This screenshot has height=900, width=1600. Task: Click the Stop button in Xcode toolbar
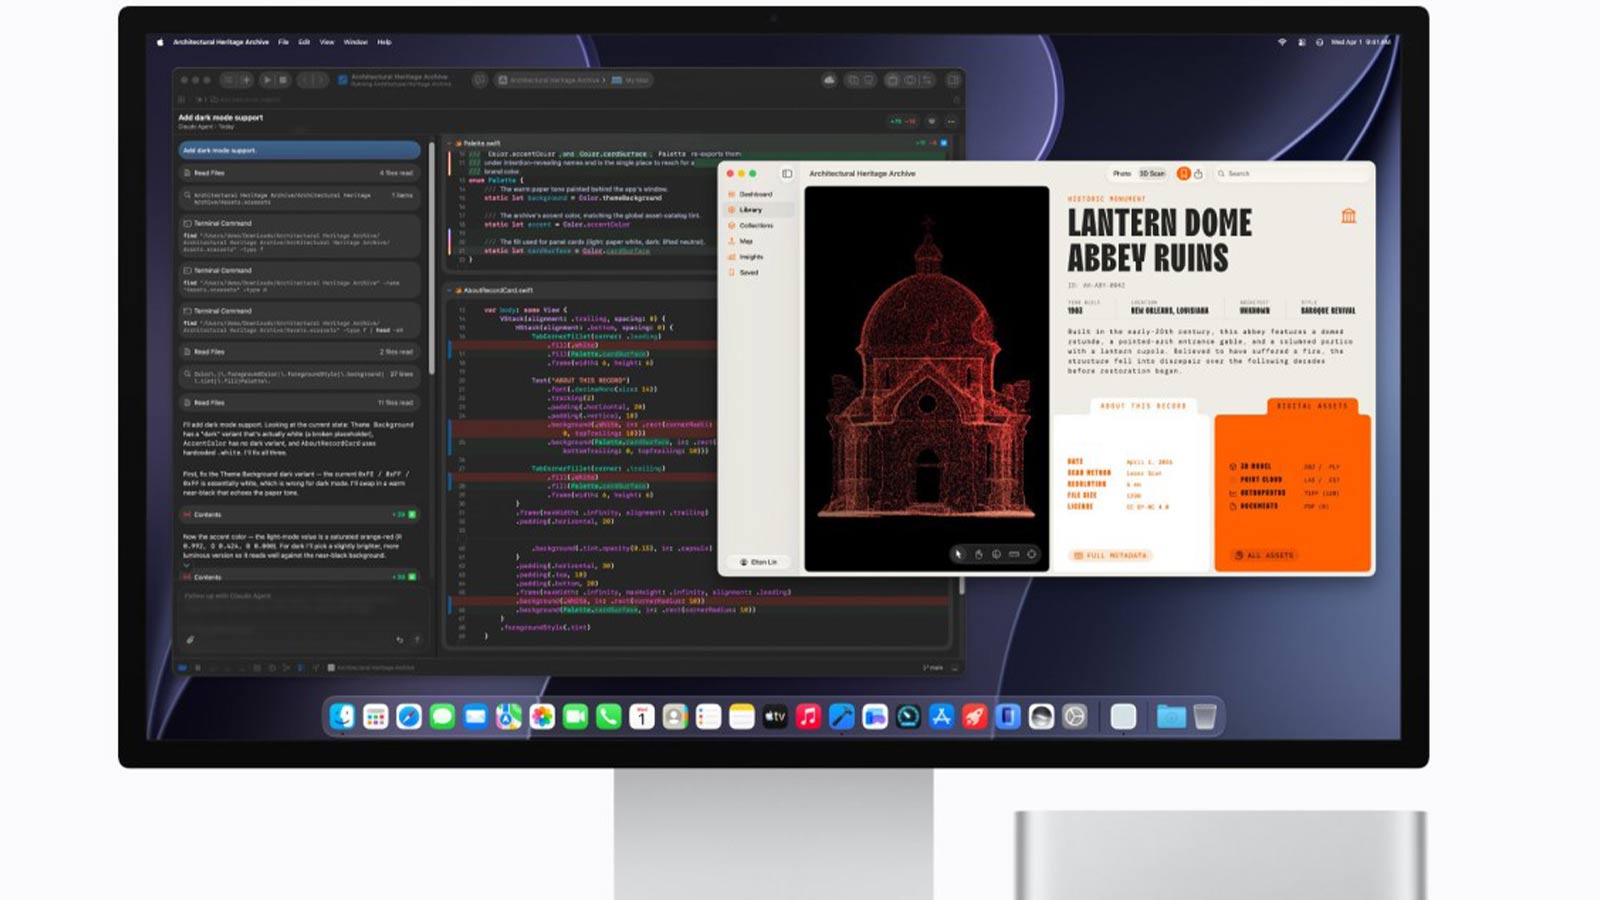point(283,80)
